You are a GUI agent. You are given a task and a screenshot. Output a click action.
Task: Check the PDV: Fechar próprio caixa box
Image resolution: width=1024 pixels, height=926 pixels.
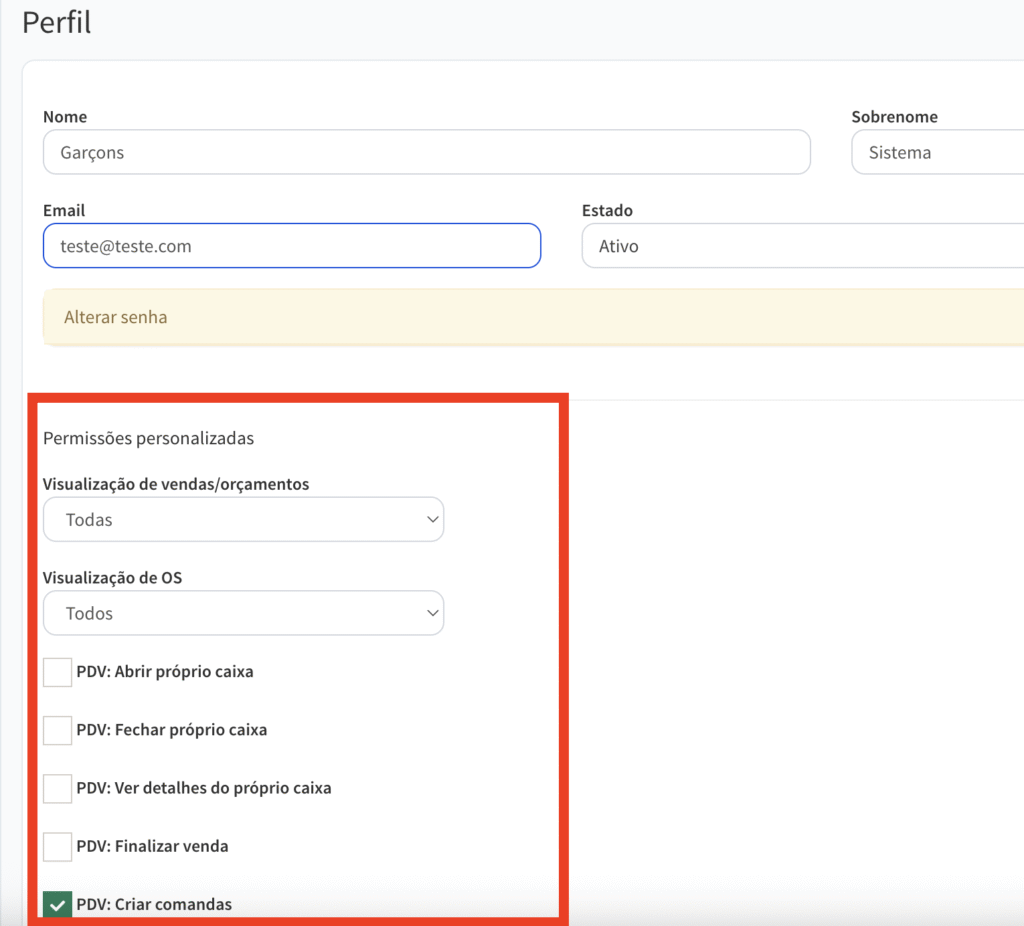point(57,730)
